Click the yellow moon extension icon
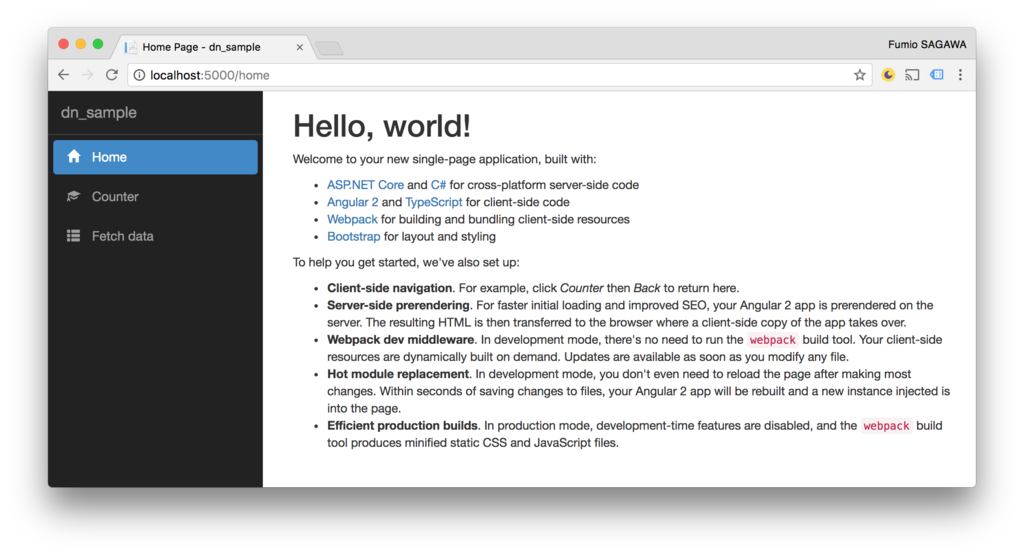This screenshot has height=556, width=1024. [x=888, y=75]
